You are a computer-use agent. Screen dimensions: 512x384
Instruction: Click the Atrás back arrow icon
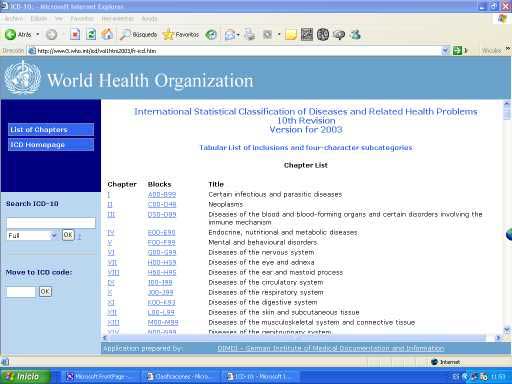point(10,34)
